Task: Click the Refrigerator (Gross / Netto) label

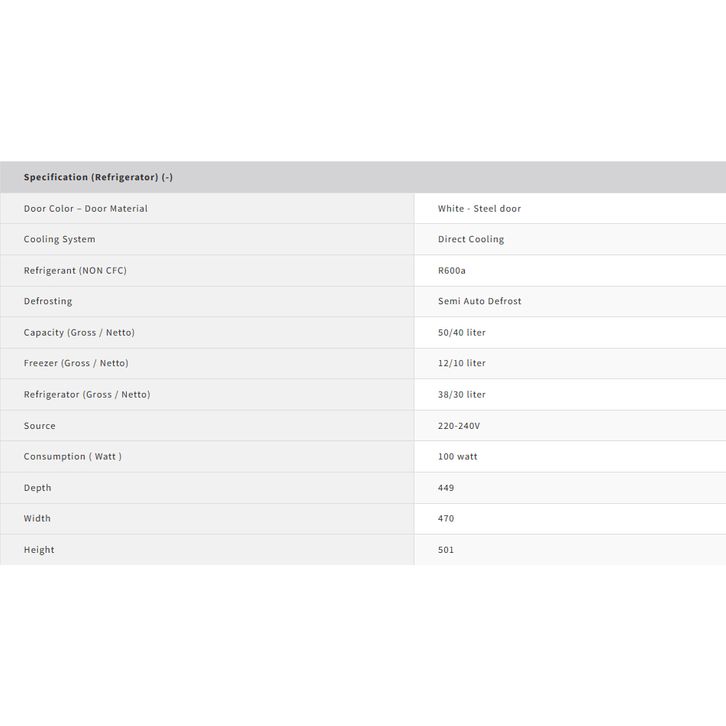Action: pos(87,394)
